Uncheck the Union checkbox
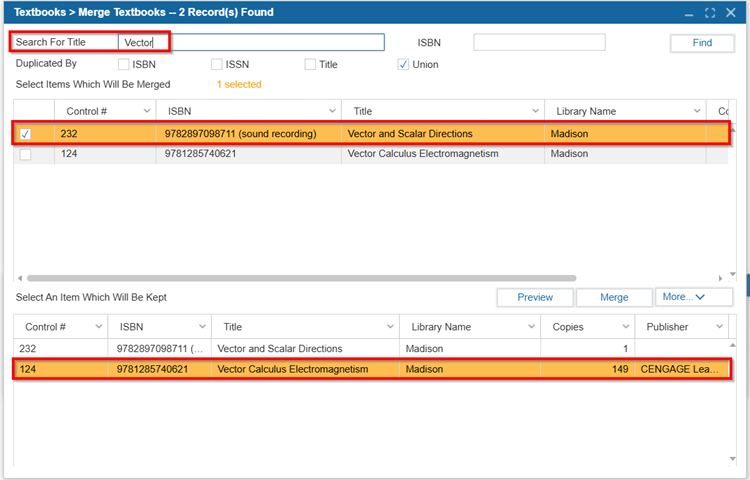 403,64
